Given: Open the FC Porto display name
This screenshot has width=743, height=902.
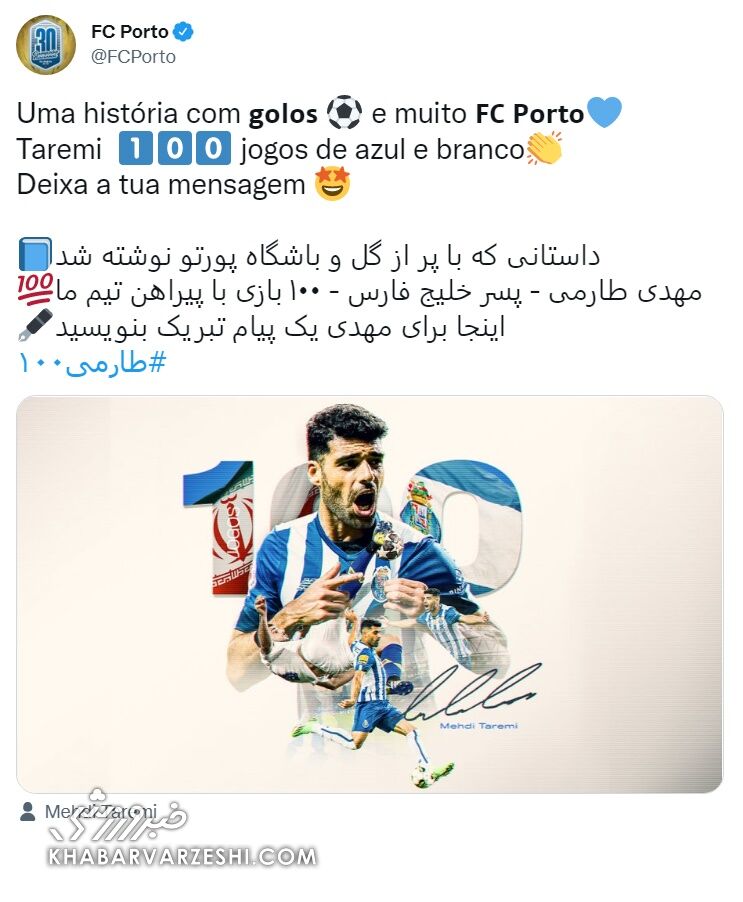Looking at the screenshot, I should (129, 32).
